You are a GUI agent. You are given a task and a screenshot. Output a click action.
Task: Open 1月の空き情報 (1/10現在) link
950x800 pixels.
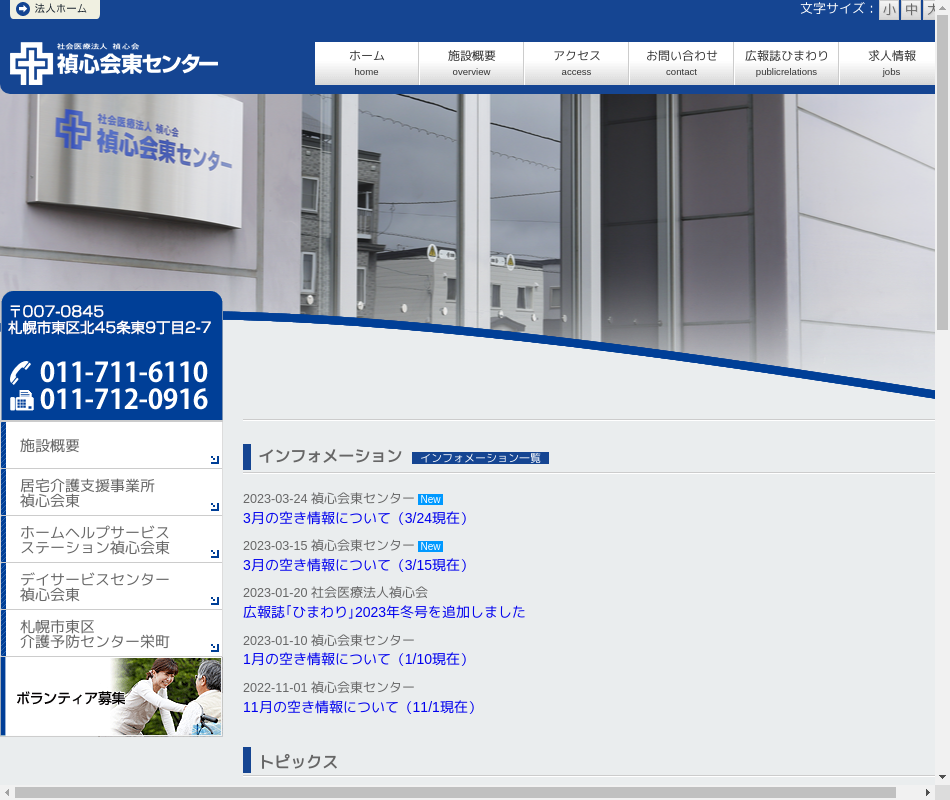tap(357, 659)
